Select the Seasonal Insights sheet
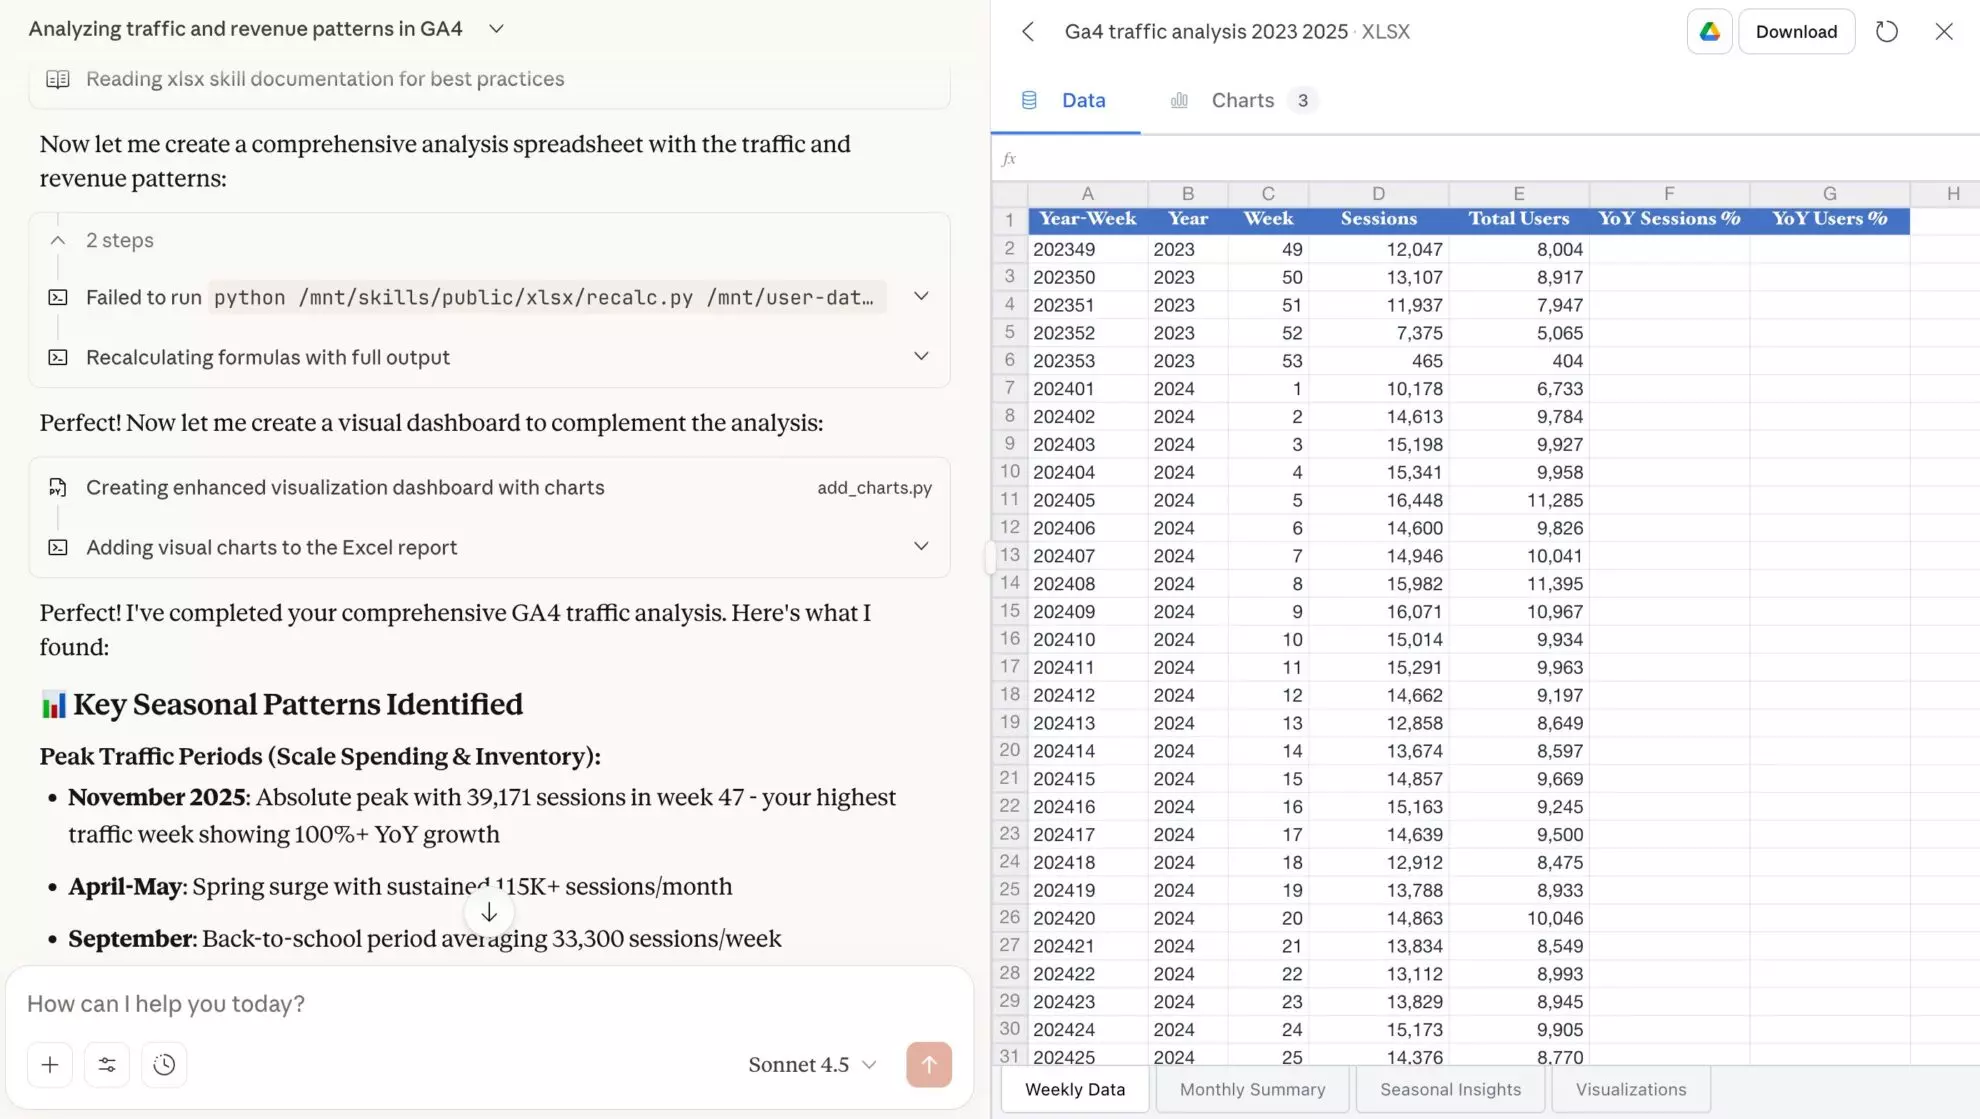The image size is (1980, 1119). click(1450, 1090)
